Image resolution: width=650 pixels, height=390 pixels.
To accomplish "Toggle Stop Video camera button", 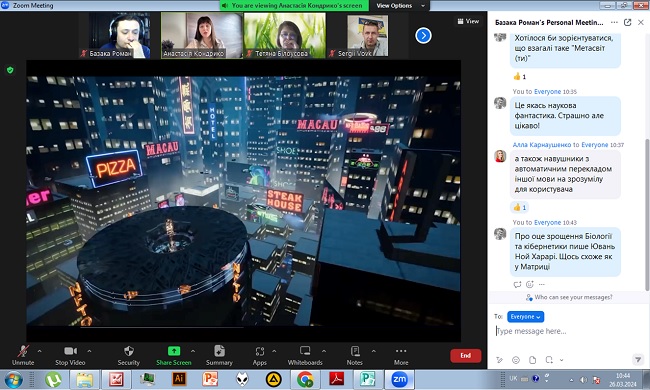I will (70, 355).
